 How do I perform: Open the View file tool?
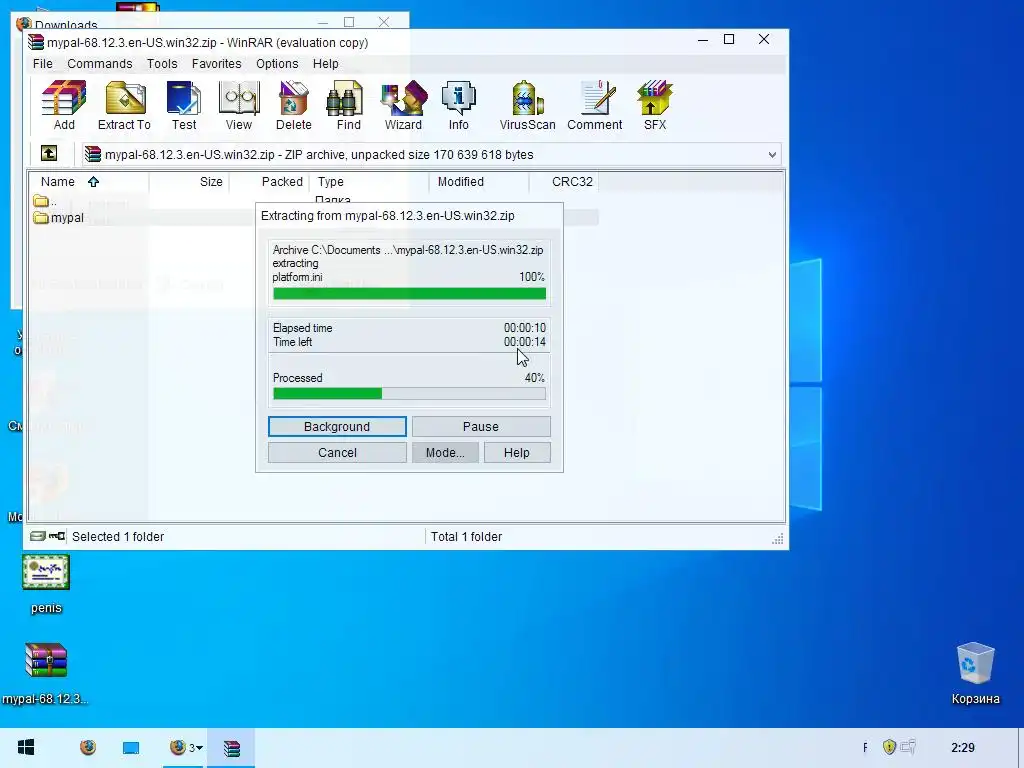239,104
